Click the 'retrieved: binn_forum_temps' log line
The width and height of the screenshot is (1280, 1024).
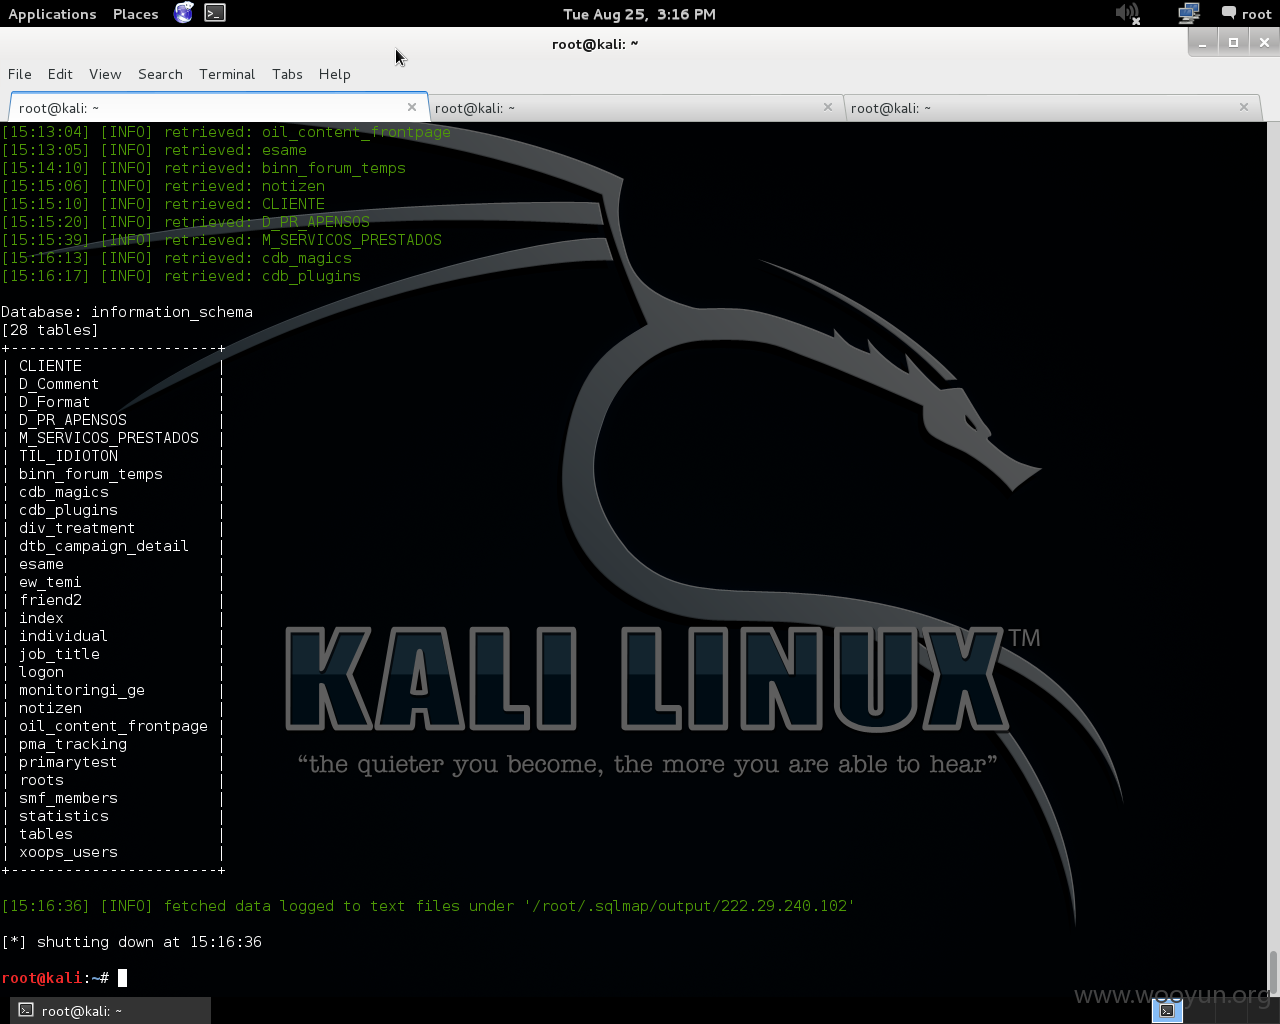pos(203,168)
